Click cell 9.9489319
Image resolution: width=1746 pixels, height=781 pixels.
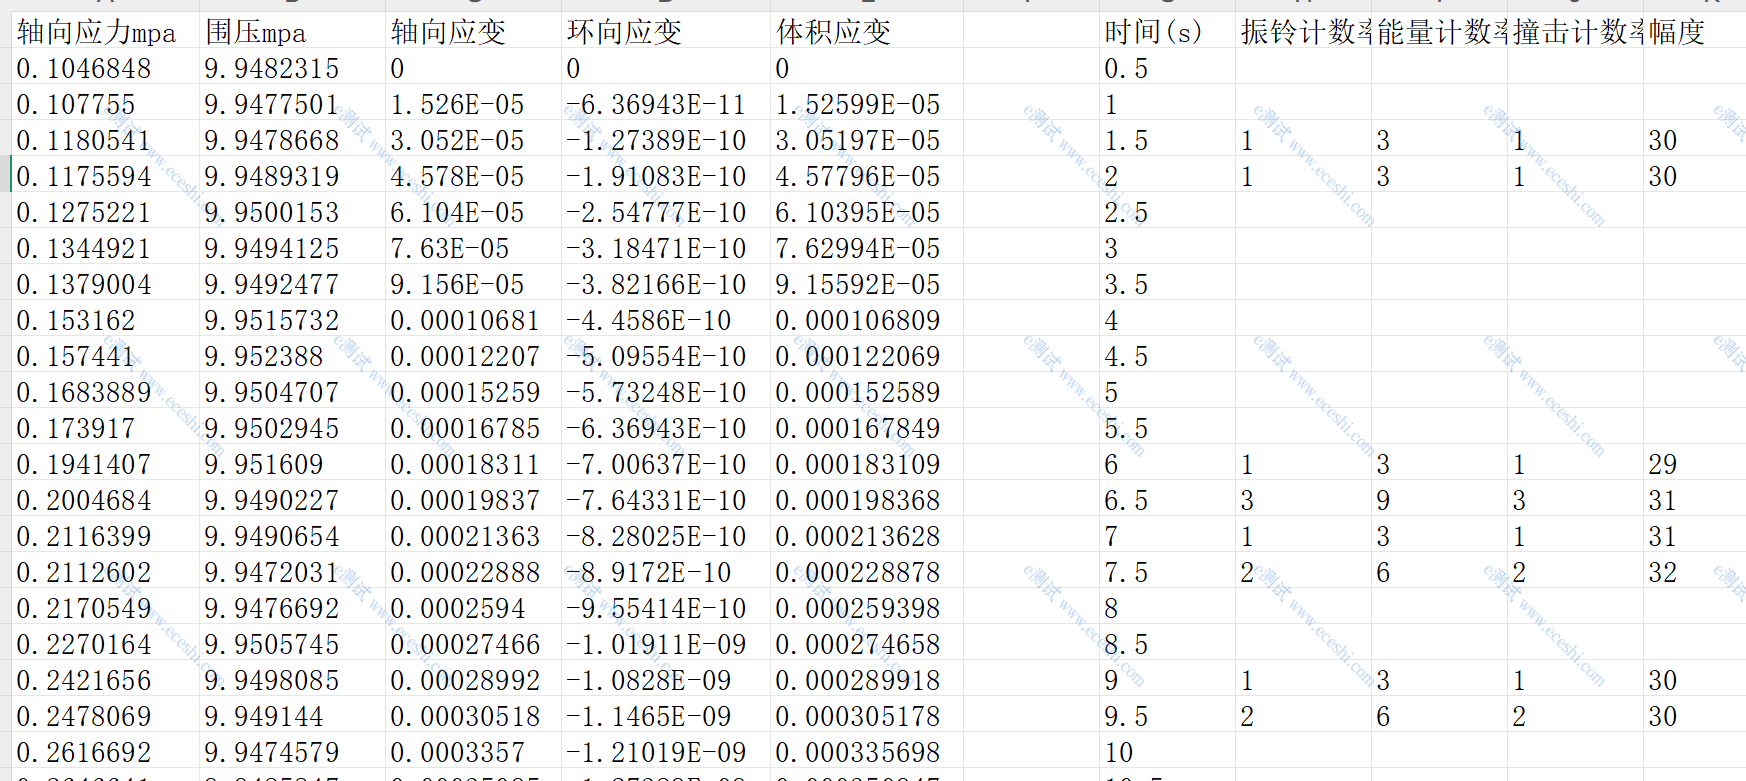pos(292,175)
